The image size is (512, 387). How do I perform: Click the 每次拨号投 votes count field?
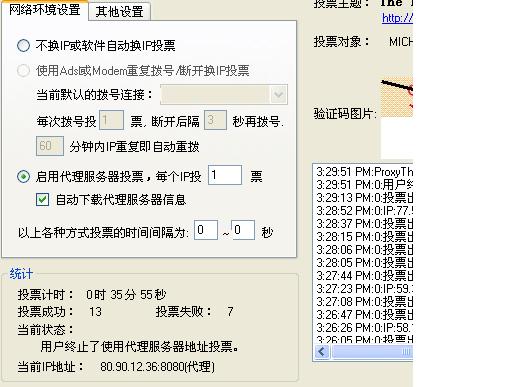click(x=112, y=120)
